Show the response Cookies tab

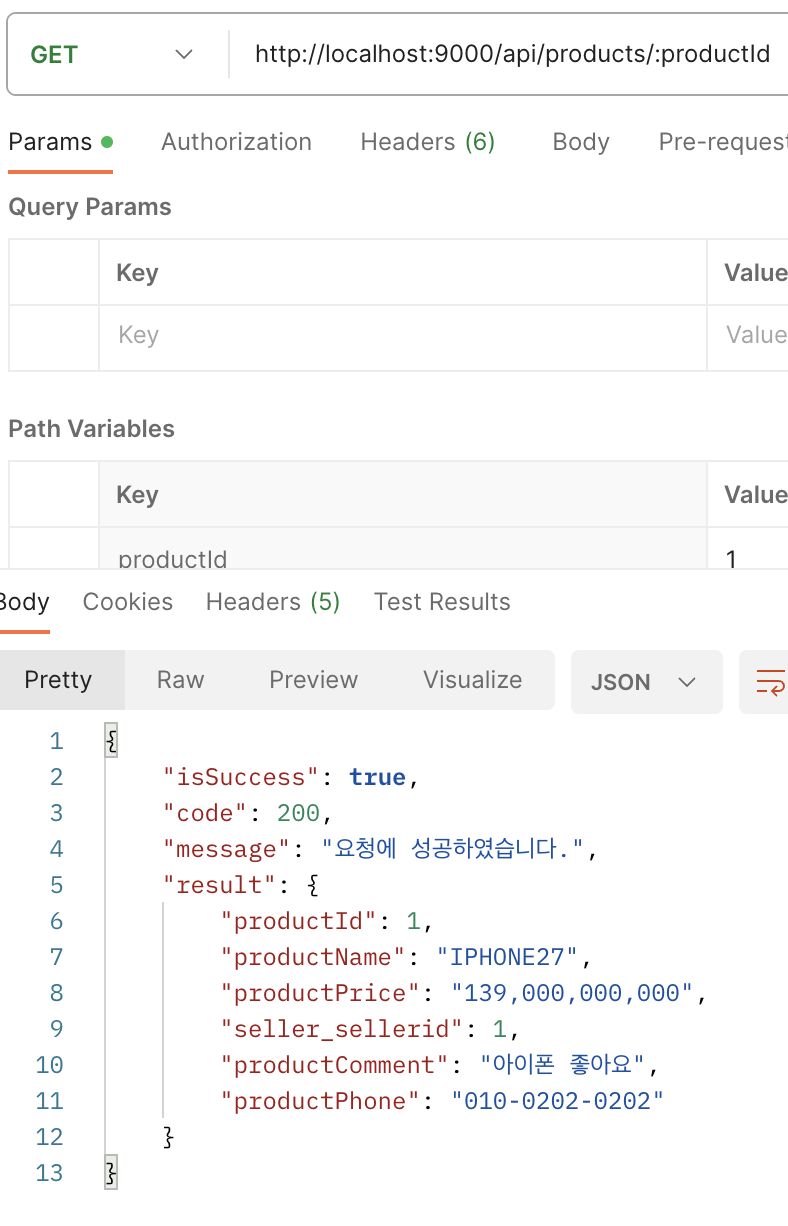[128, 602]
